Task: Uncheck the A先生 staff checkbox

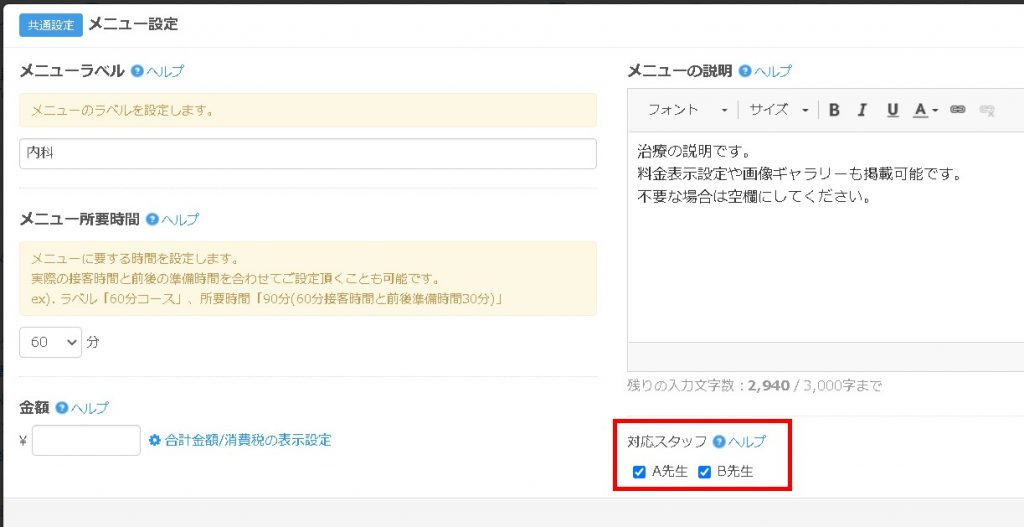Action: (x=639, y=472)
